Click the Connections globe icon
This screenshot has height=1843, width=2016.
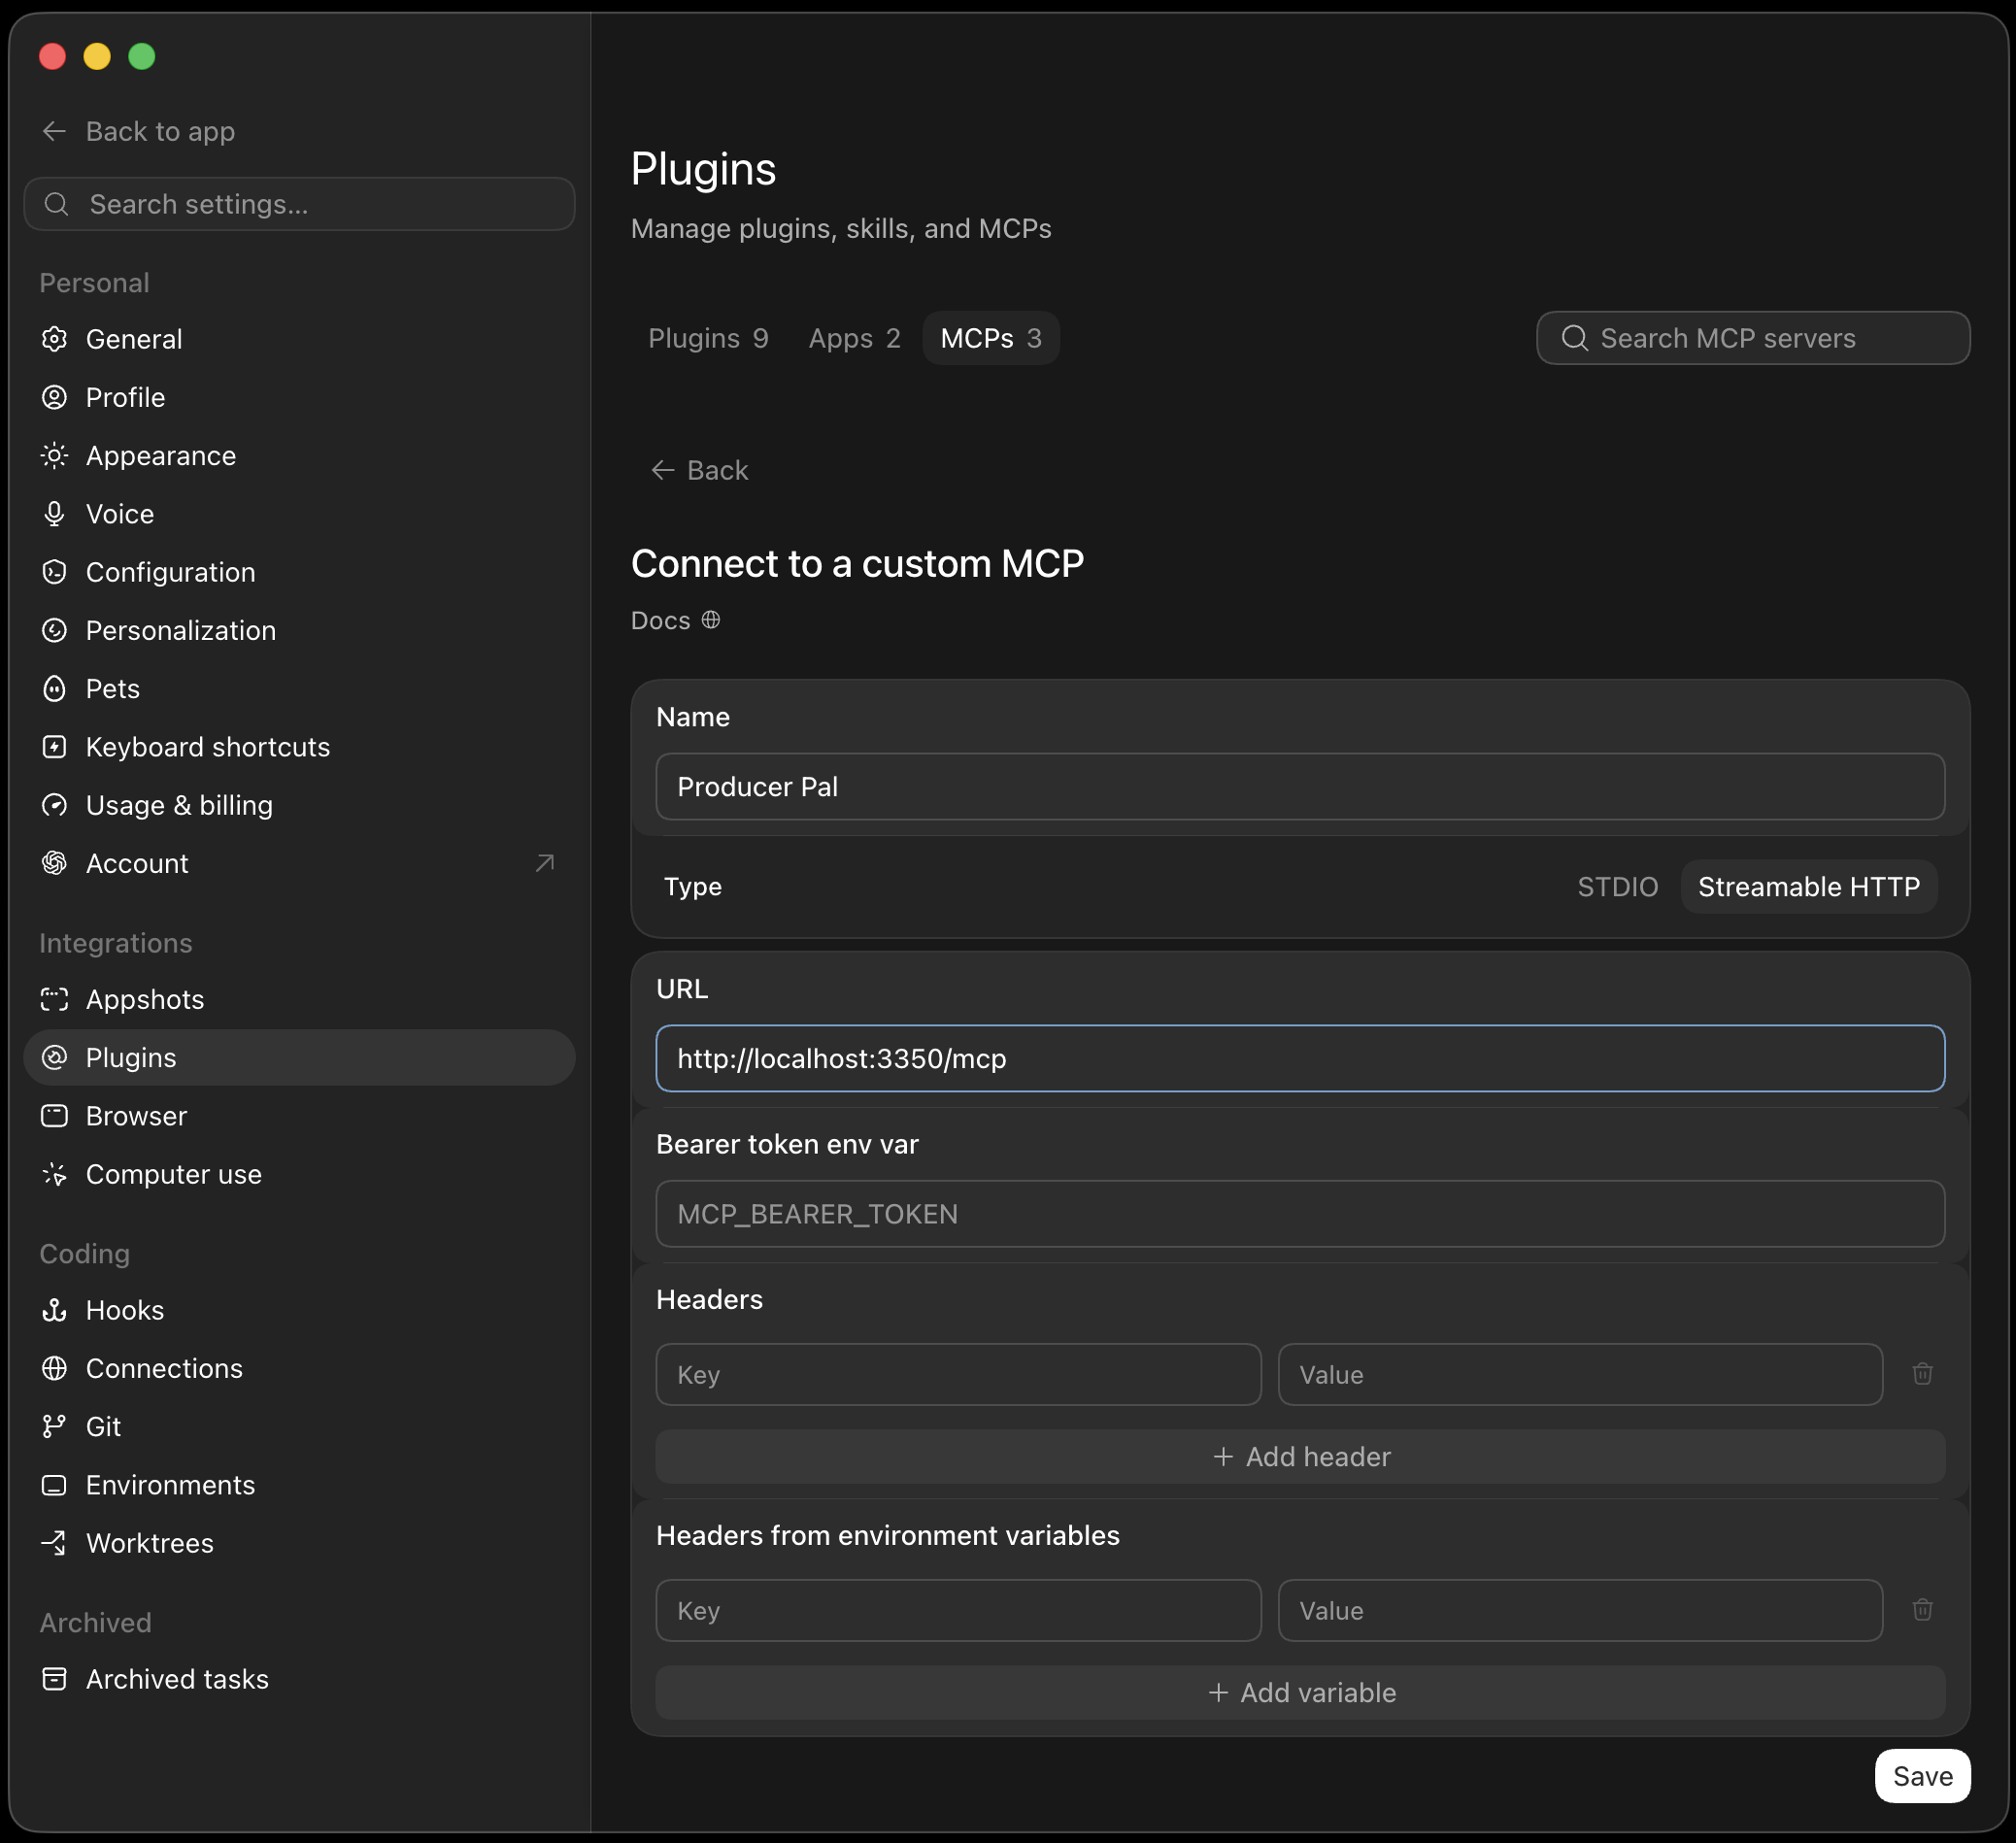tap(54, 1368)
